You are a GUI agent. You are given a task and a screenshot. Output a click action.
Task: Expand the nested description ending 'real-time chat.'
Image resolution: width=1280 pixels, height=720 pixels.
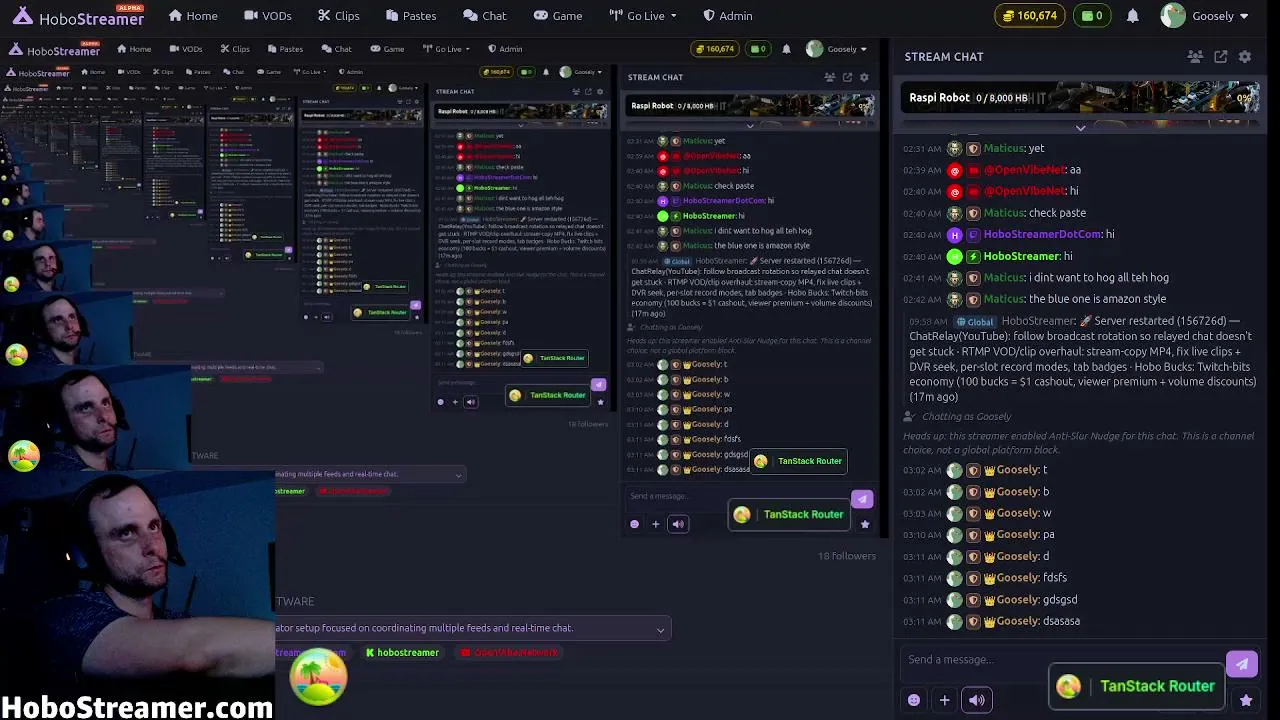(x=458, y=475)
